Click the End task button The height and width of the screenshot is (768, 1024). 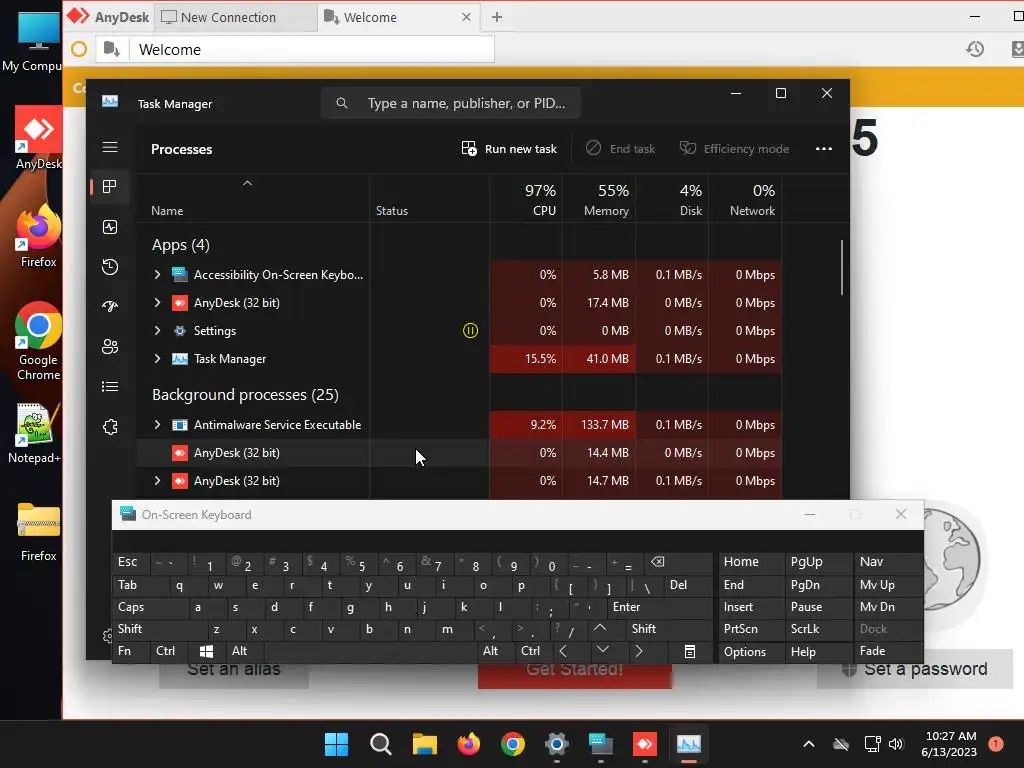(x=620, y=149)
